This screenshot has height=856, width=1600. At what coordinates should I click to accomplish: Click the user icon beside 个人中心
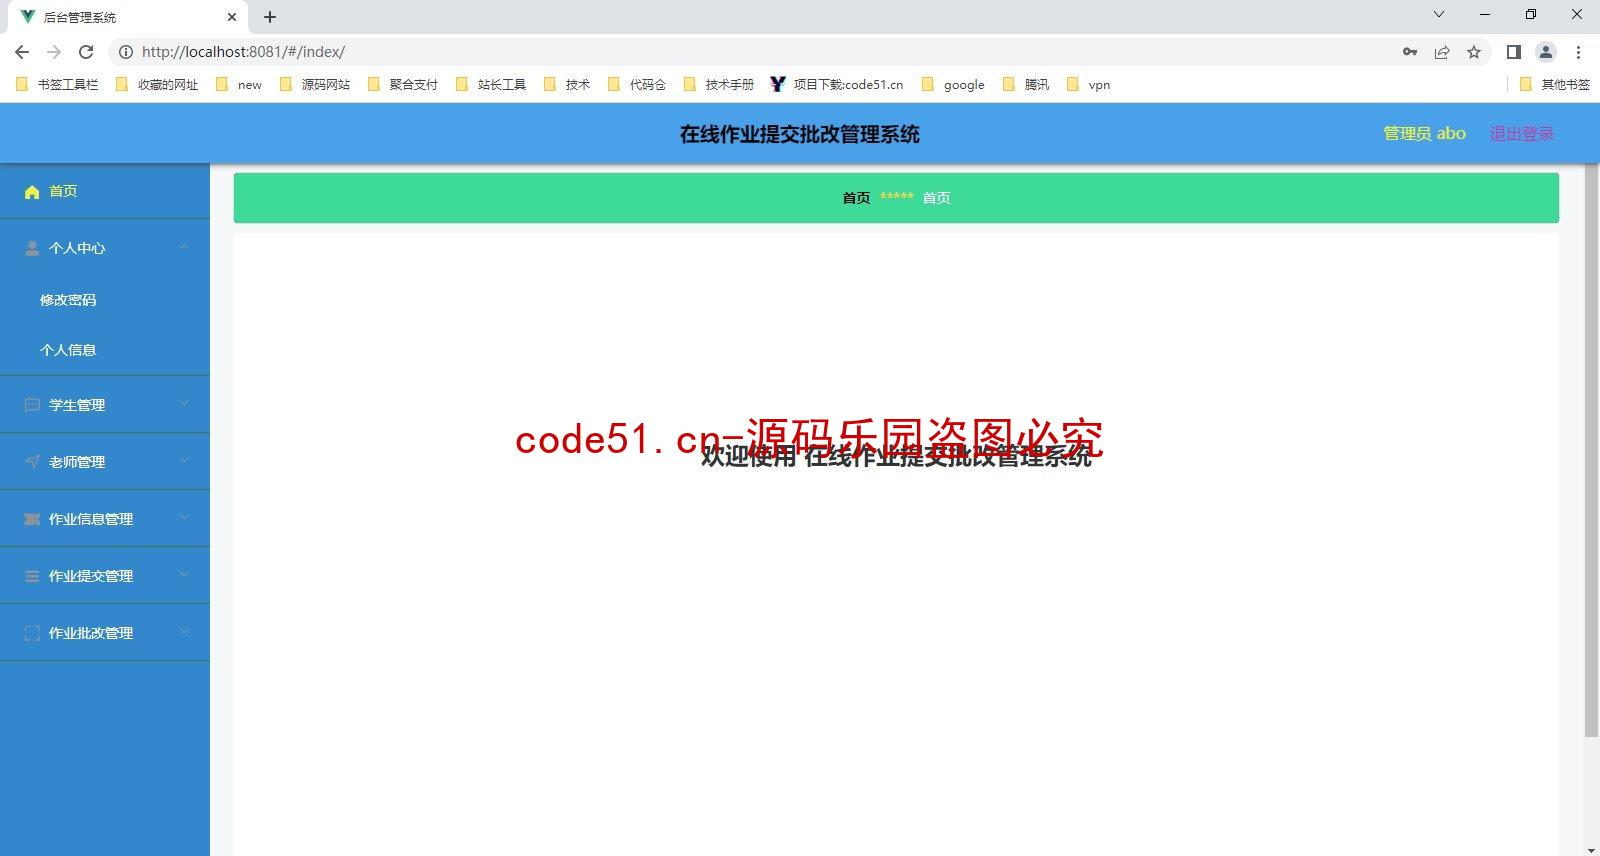pos(32,248)
